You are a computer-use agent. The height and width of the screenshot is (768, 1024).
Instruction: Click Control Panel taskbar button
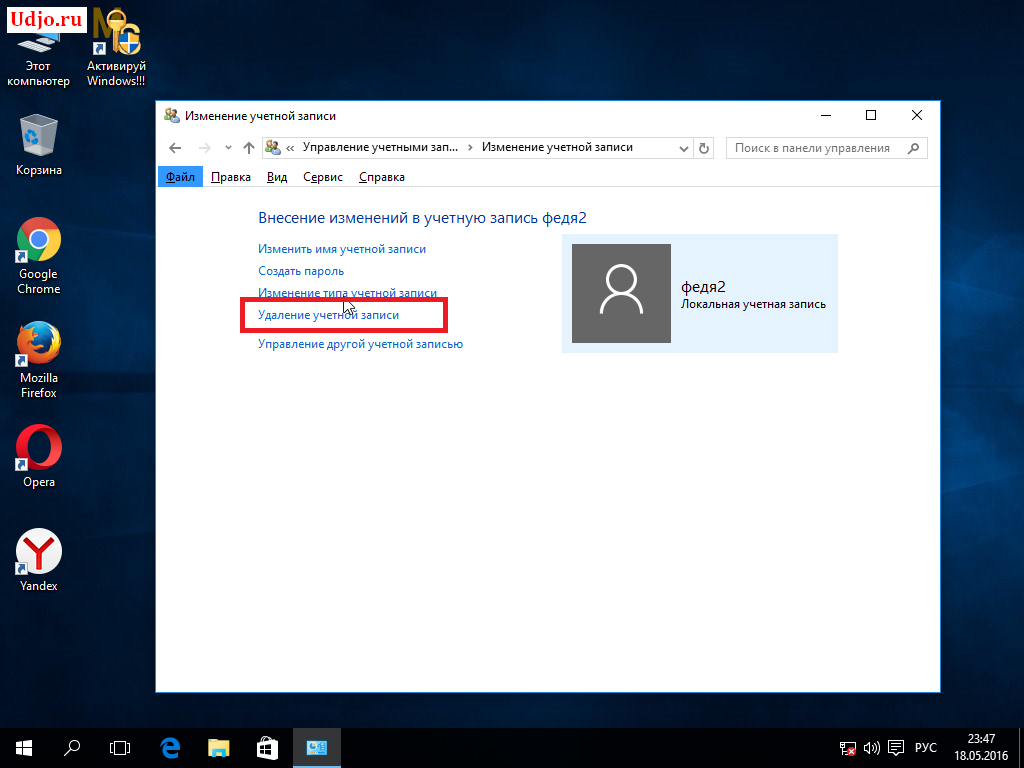(317, 748)
